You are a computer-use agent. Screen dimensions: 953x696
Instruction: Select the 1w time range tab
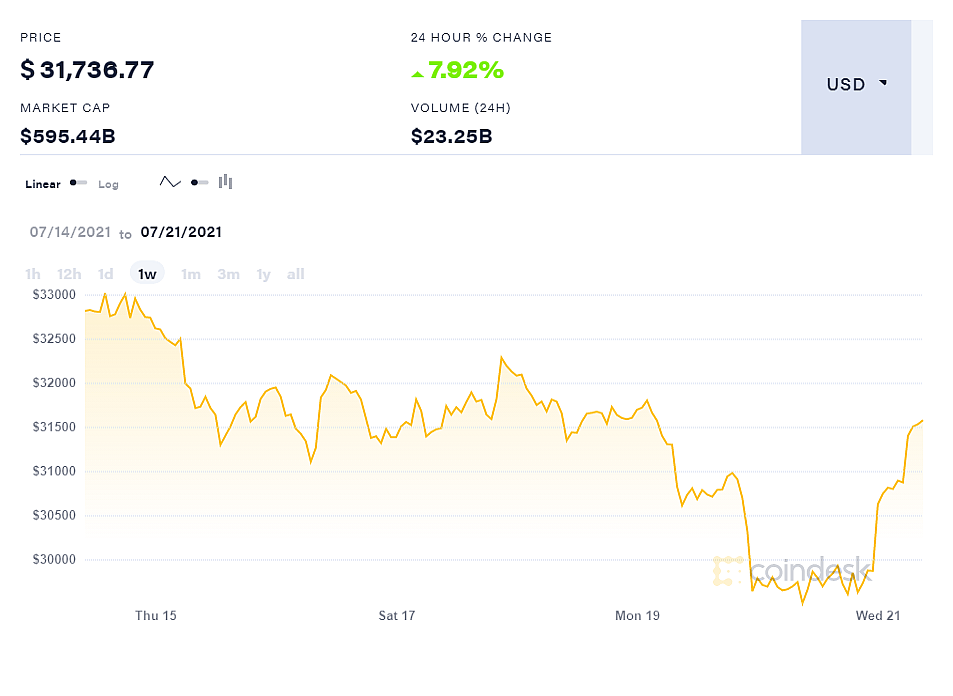pos(147,274)
